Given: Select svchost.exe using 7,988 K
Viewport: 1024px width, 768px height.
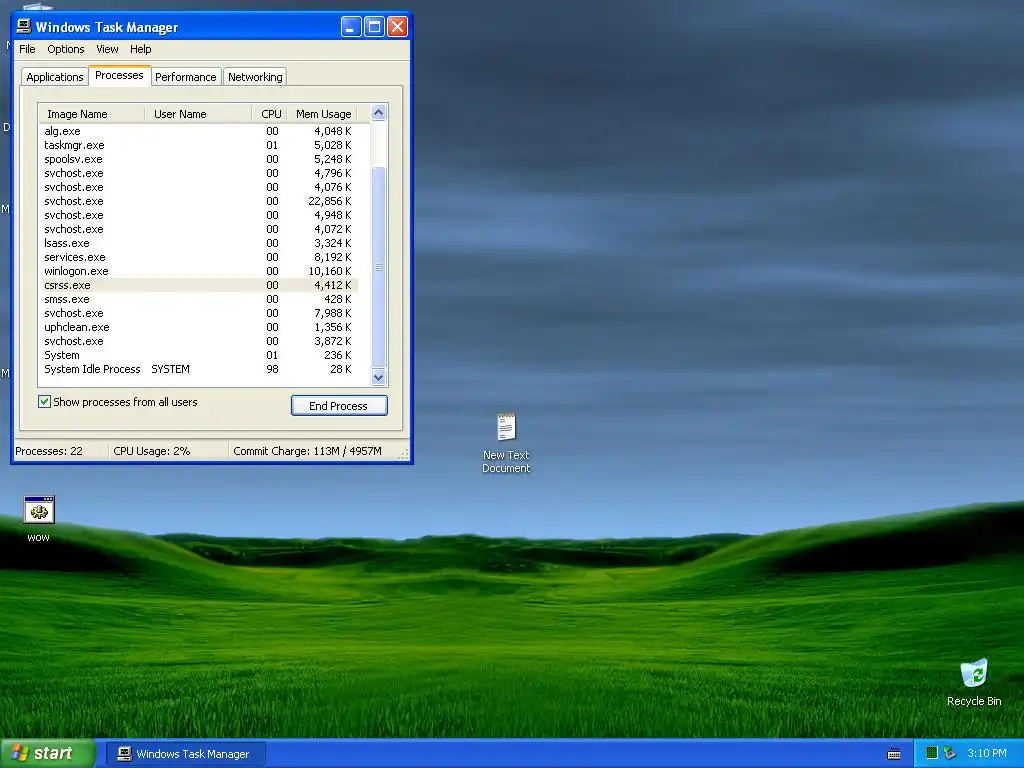Looking at the screenshot, I should tap(199, 313).
